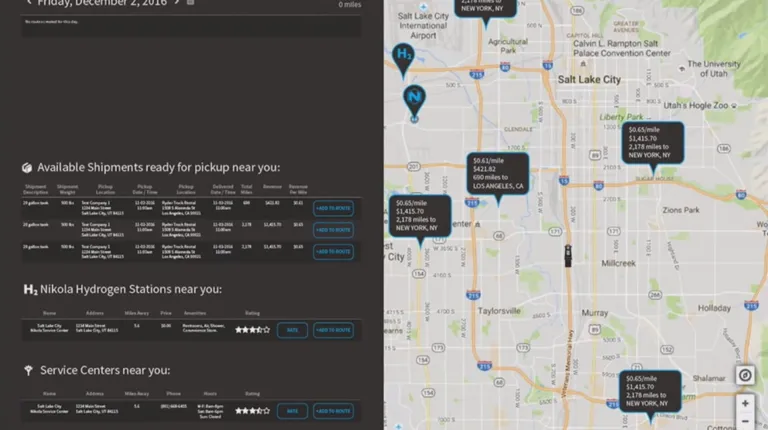Open Los Angeles $421.82 shipment map callout
768x430 pixels.
[x=497, y=174]
